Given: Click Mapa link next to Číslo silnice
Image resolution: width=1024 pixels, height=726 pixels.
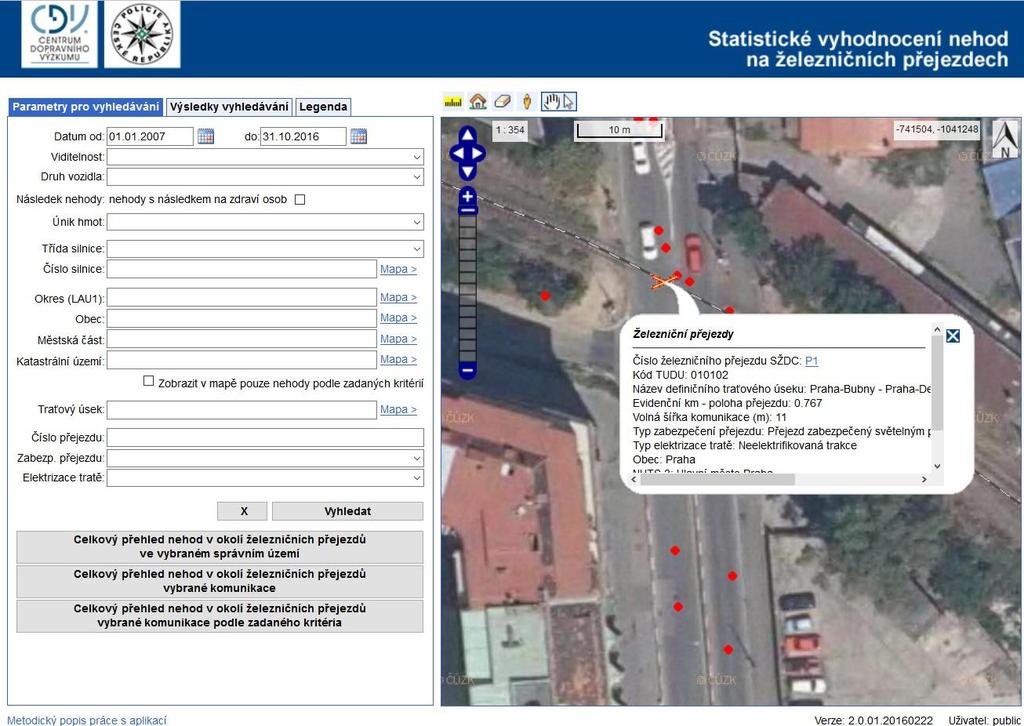Looking at the screenshot, I should tap(398, 269).
